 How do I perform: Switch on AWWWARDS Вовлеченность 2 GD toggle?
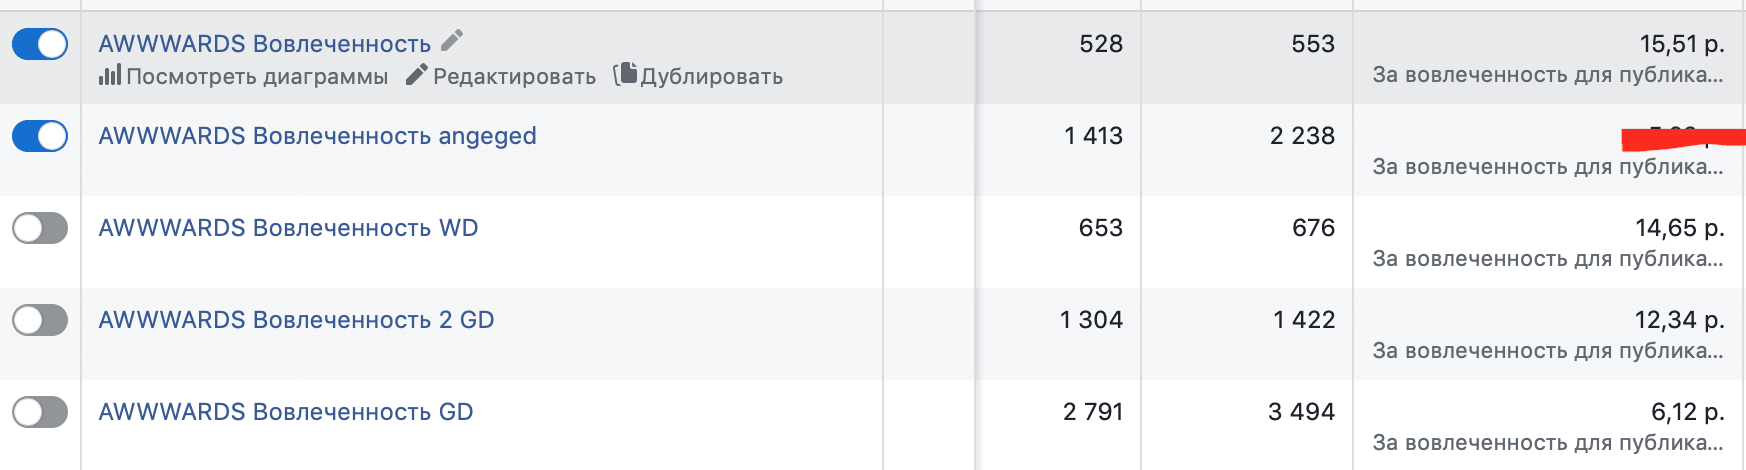click(x=40, y=320)
